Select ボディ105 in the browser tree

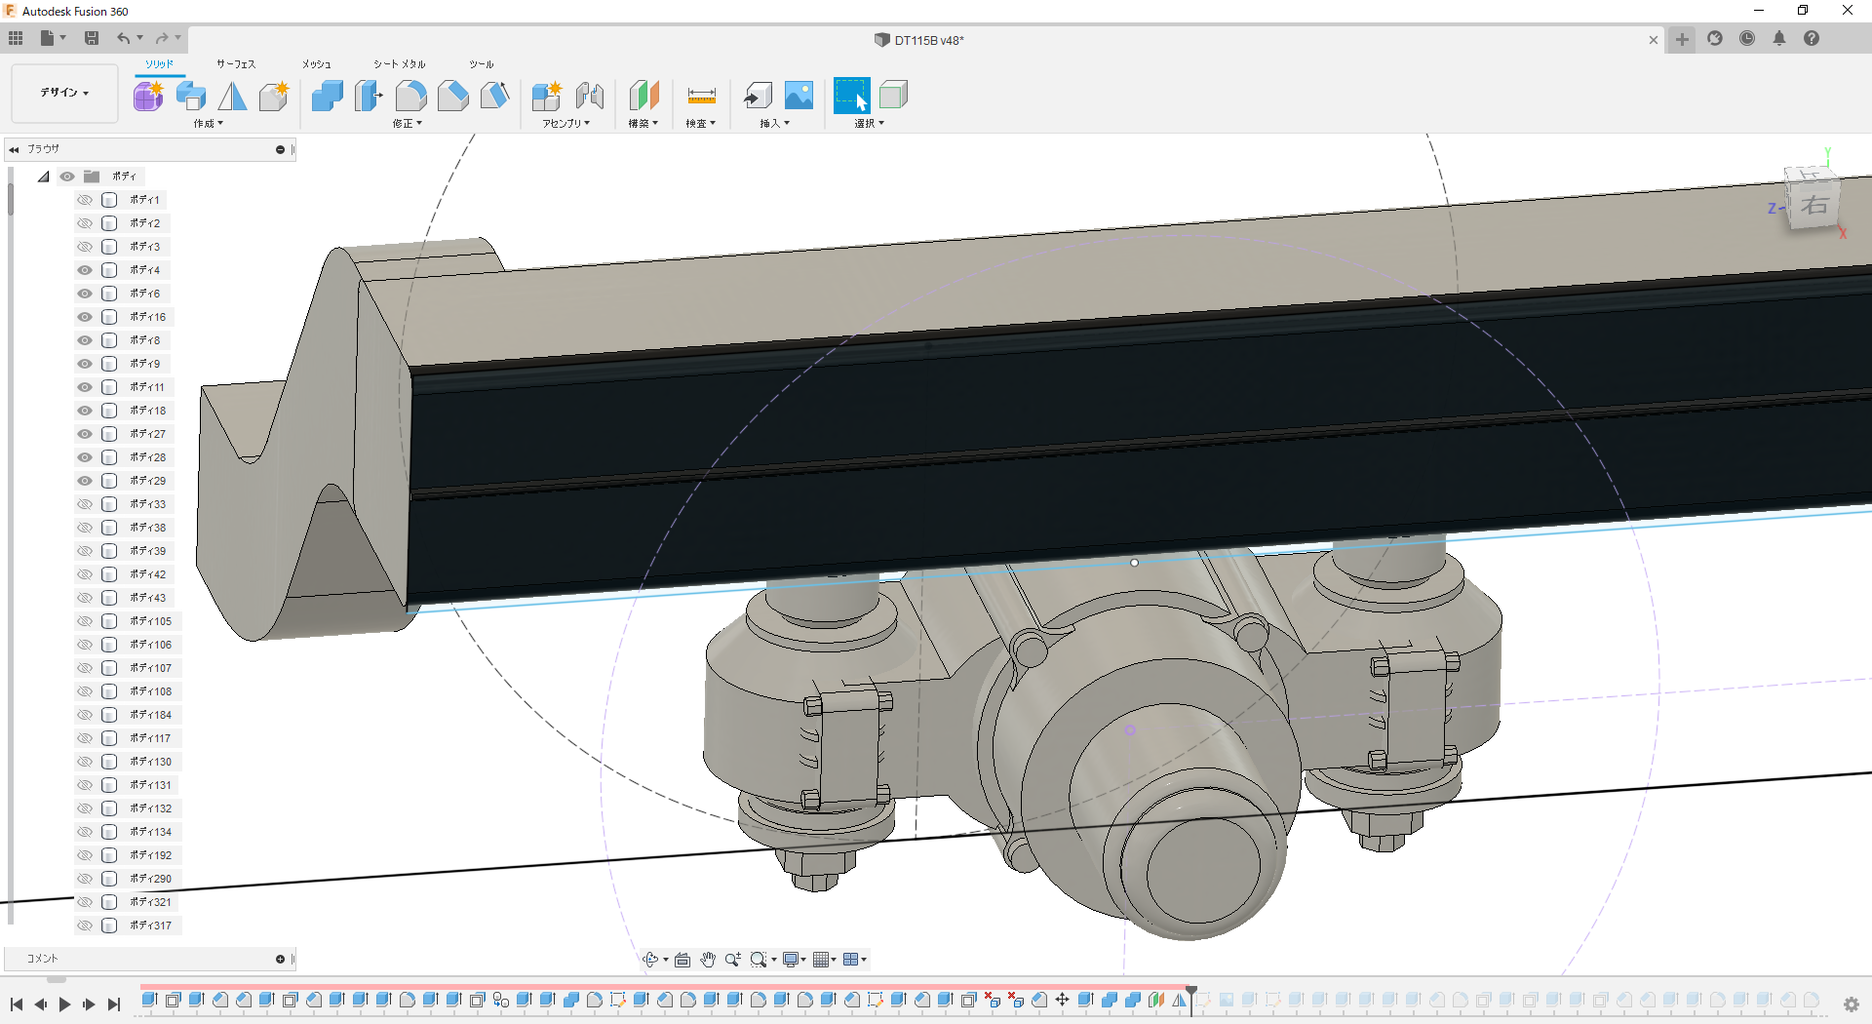[150, 621]
